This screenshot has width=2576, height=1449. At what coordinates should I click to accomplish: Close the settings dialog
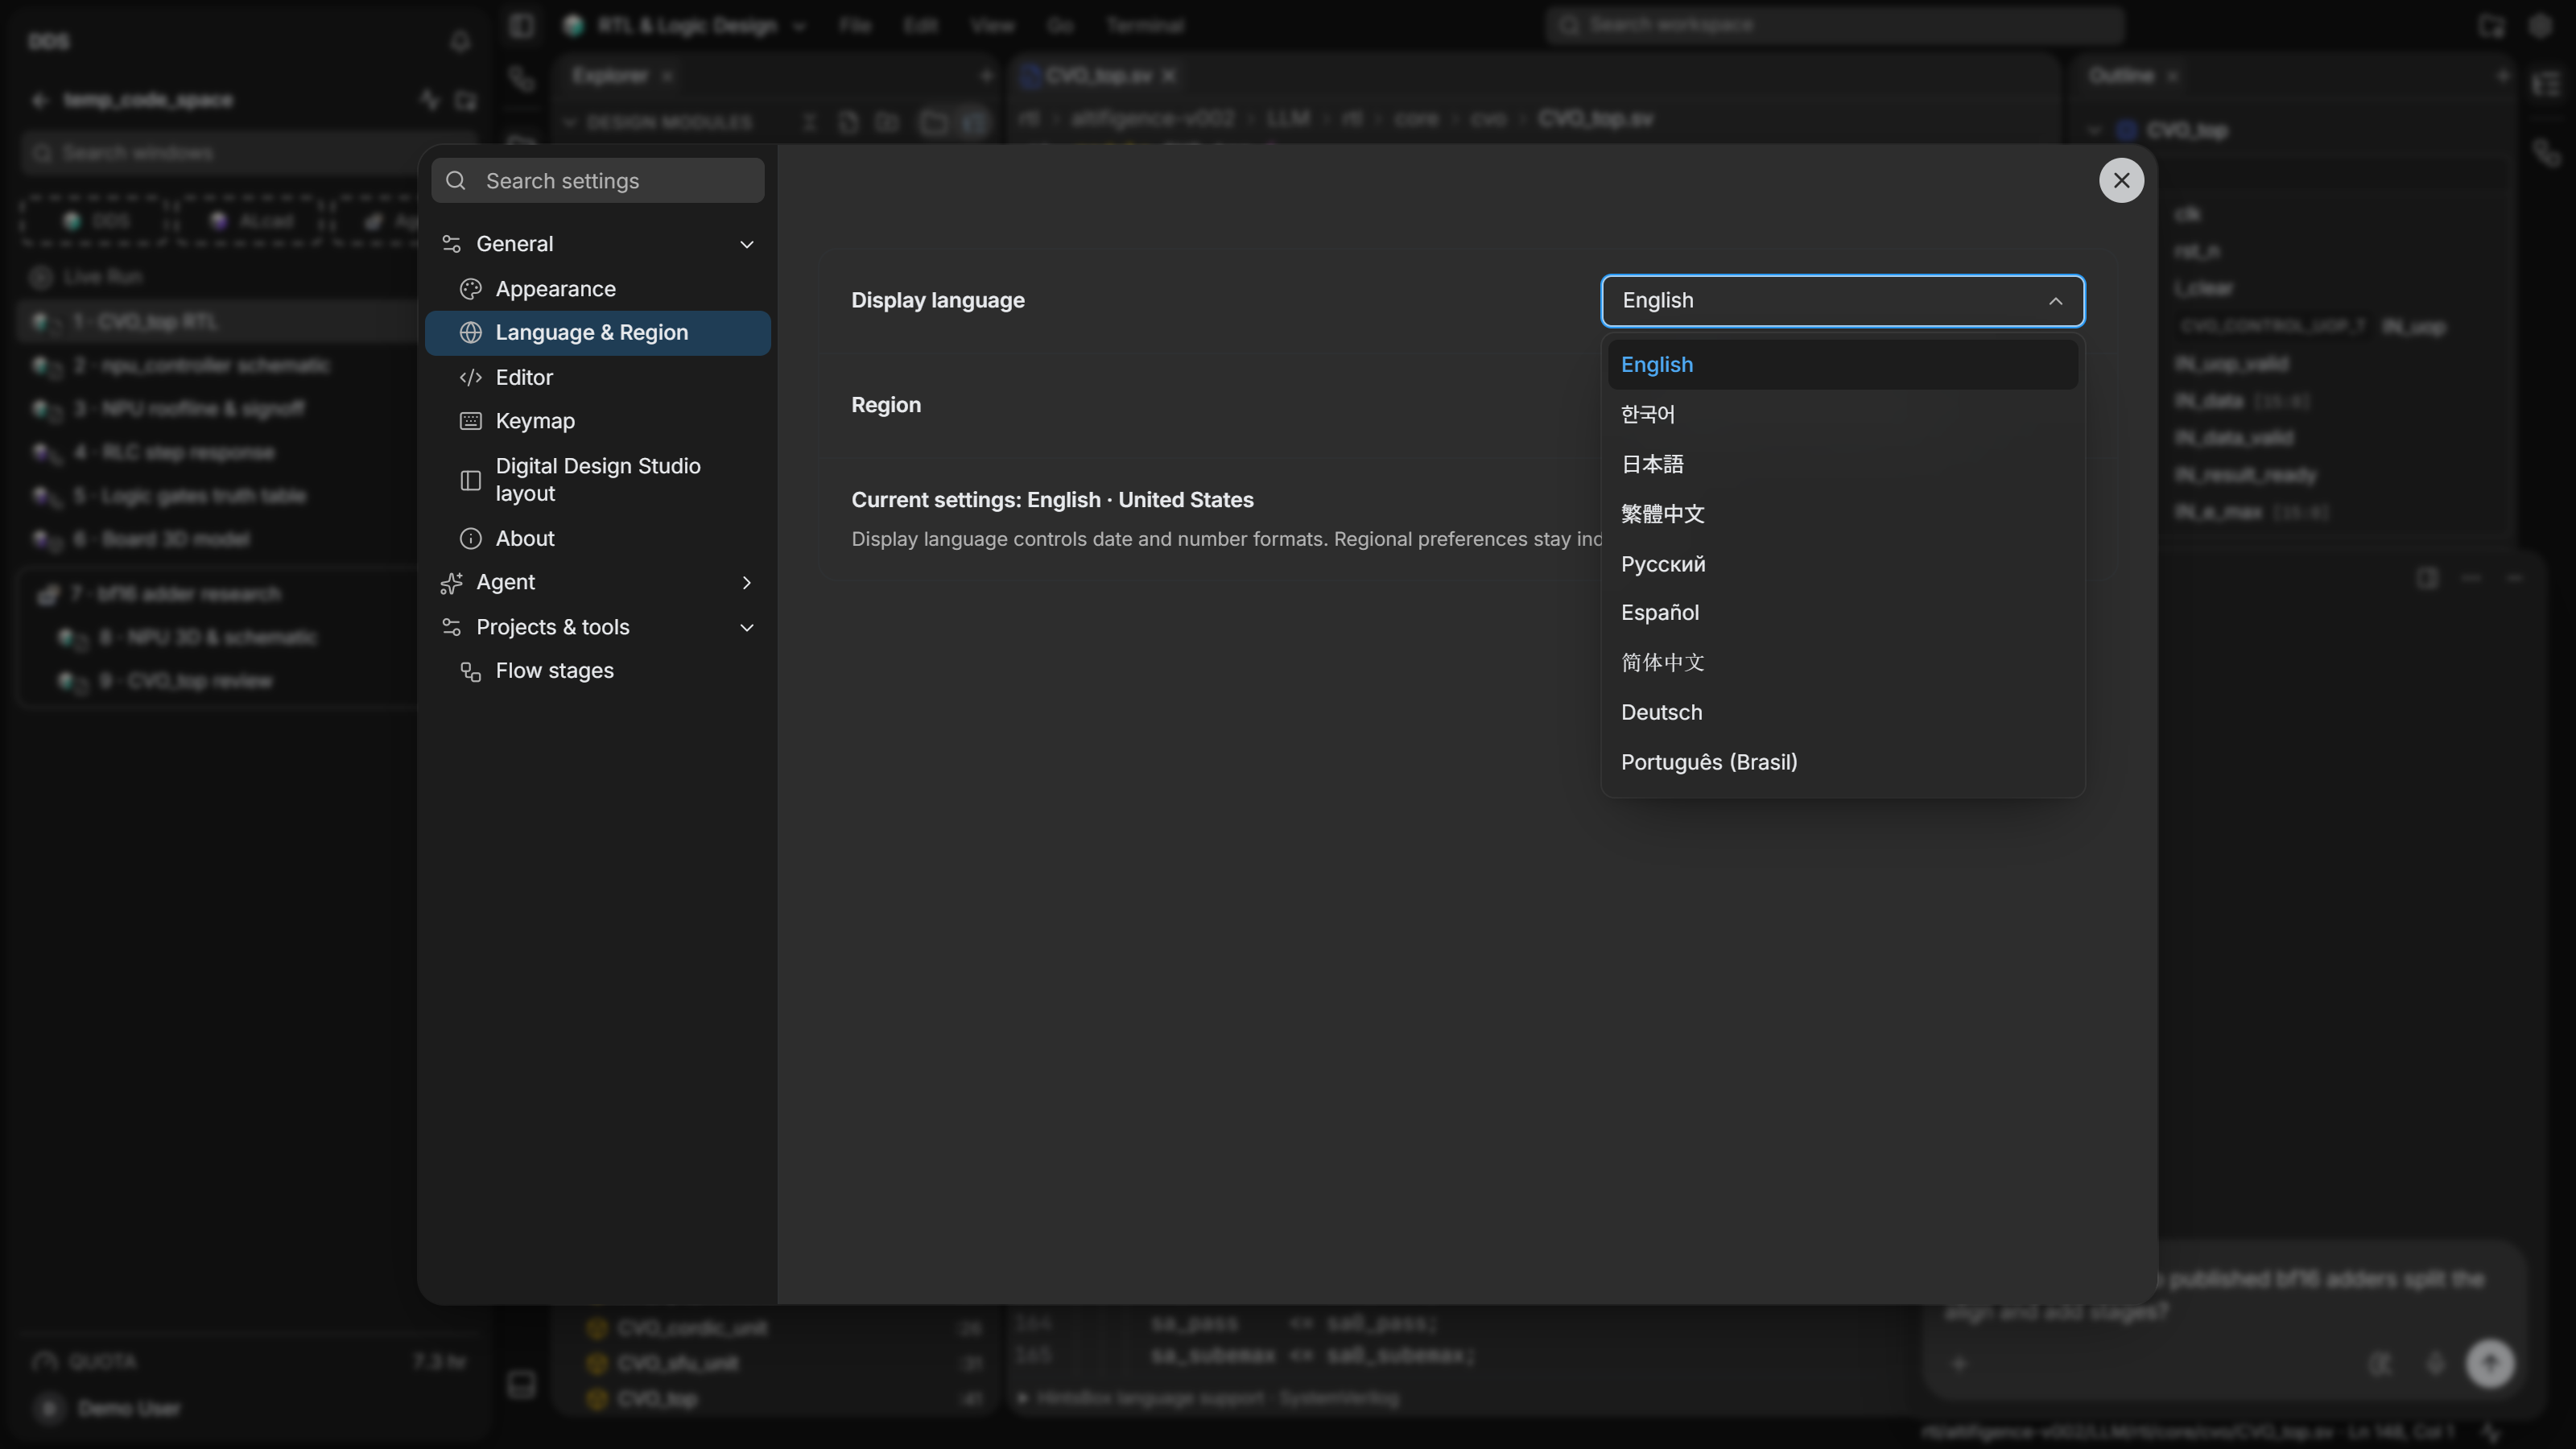click(2121, 181)
